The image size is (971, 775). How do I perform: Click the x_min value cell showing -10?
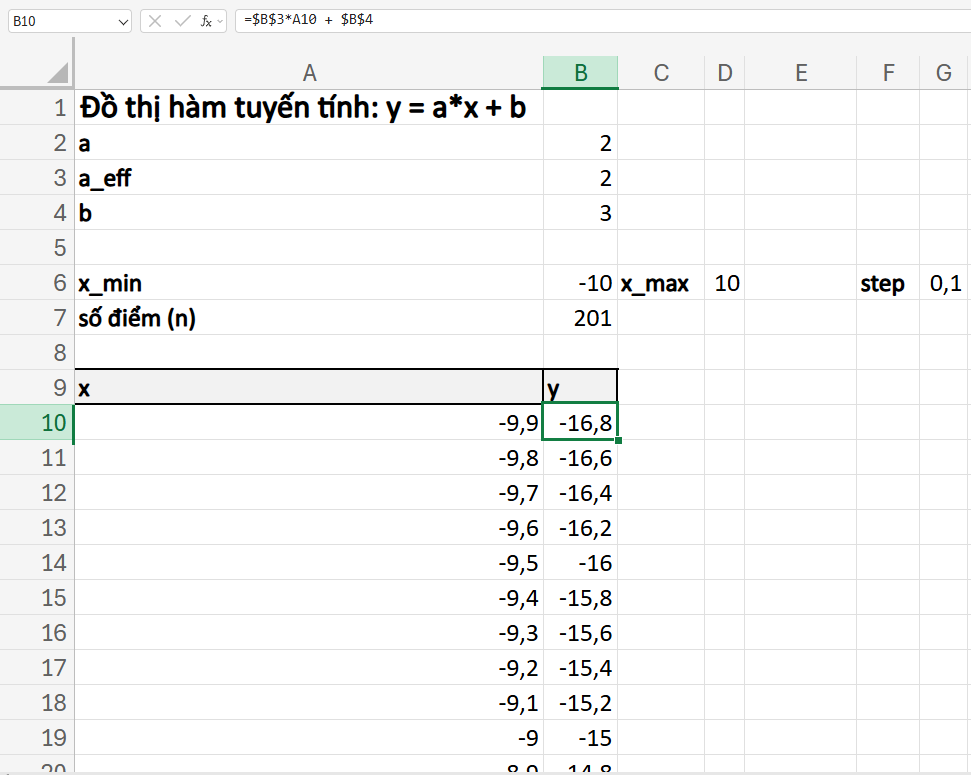click(579, 283)
